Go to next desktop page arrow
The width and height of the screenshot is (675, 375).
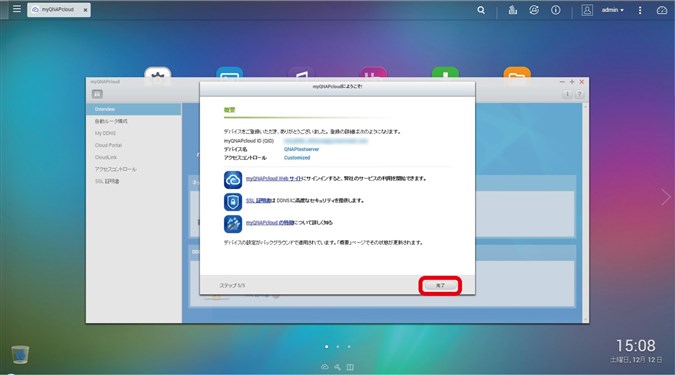point(666,197)
